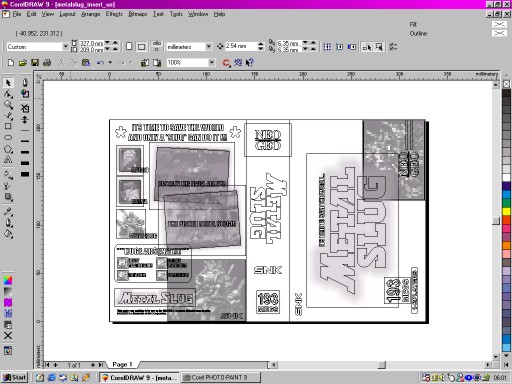Select the Zoom magnifier tool
This screenshot has height=384, width=512.
8,105
